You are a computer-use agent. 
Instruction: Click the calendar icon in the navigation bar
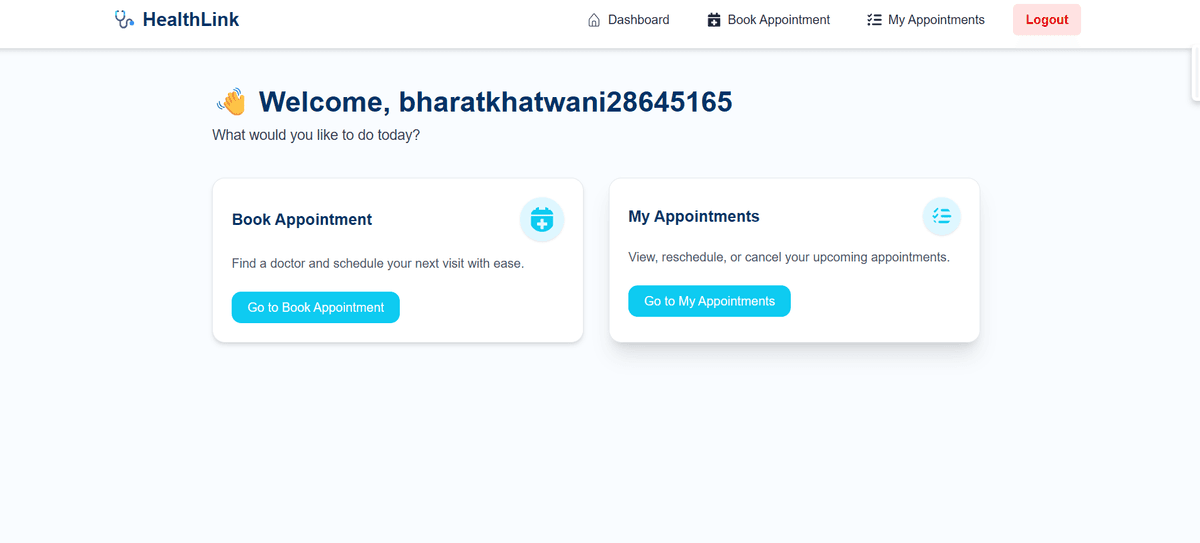(x=714, y=20)
